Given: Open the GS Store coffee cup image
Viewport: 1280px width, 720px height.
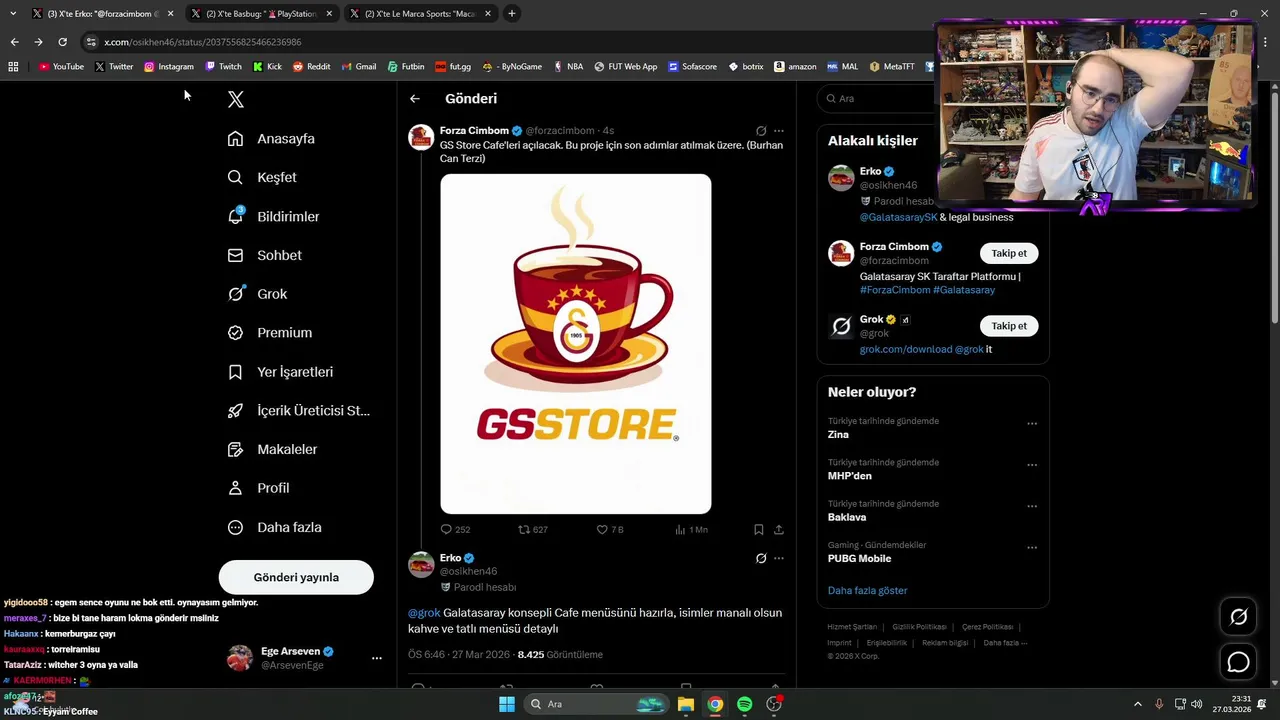Looking at the screenshot, I should [576, 344].
